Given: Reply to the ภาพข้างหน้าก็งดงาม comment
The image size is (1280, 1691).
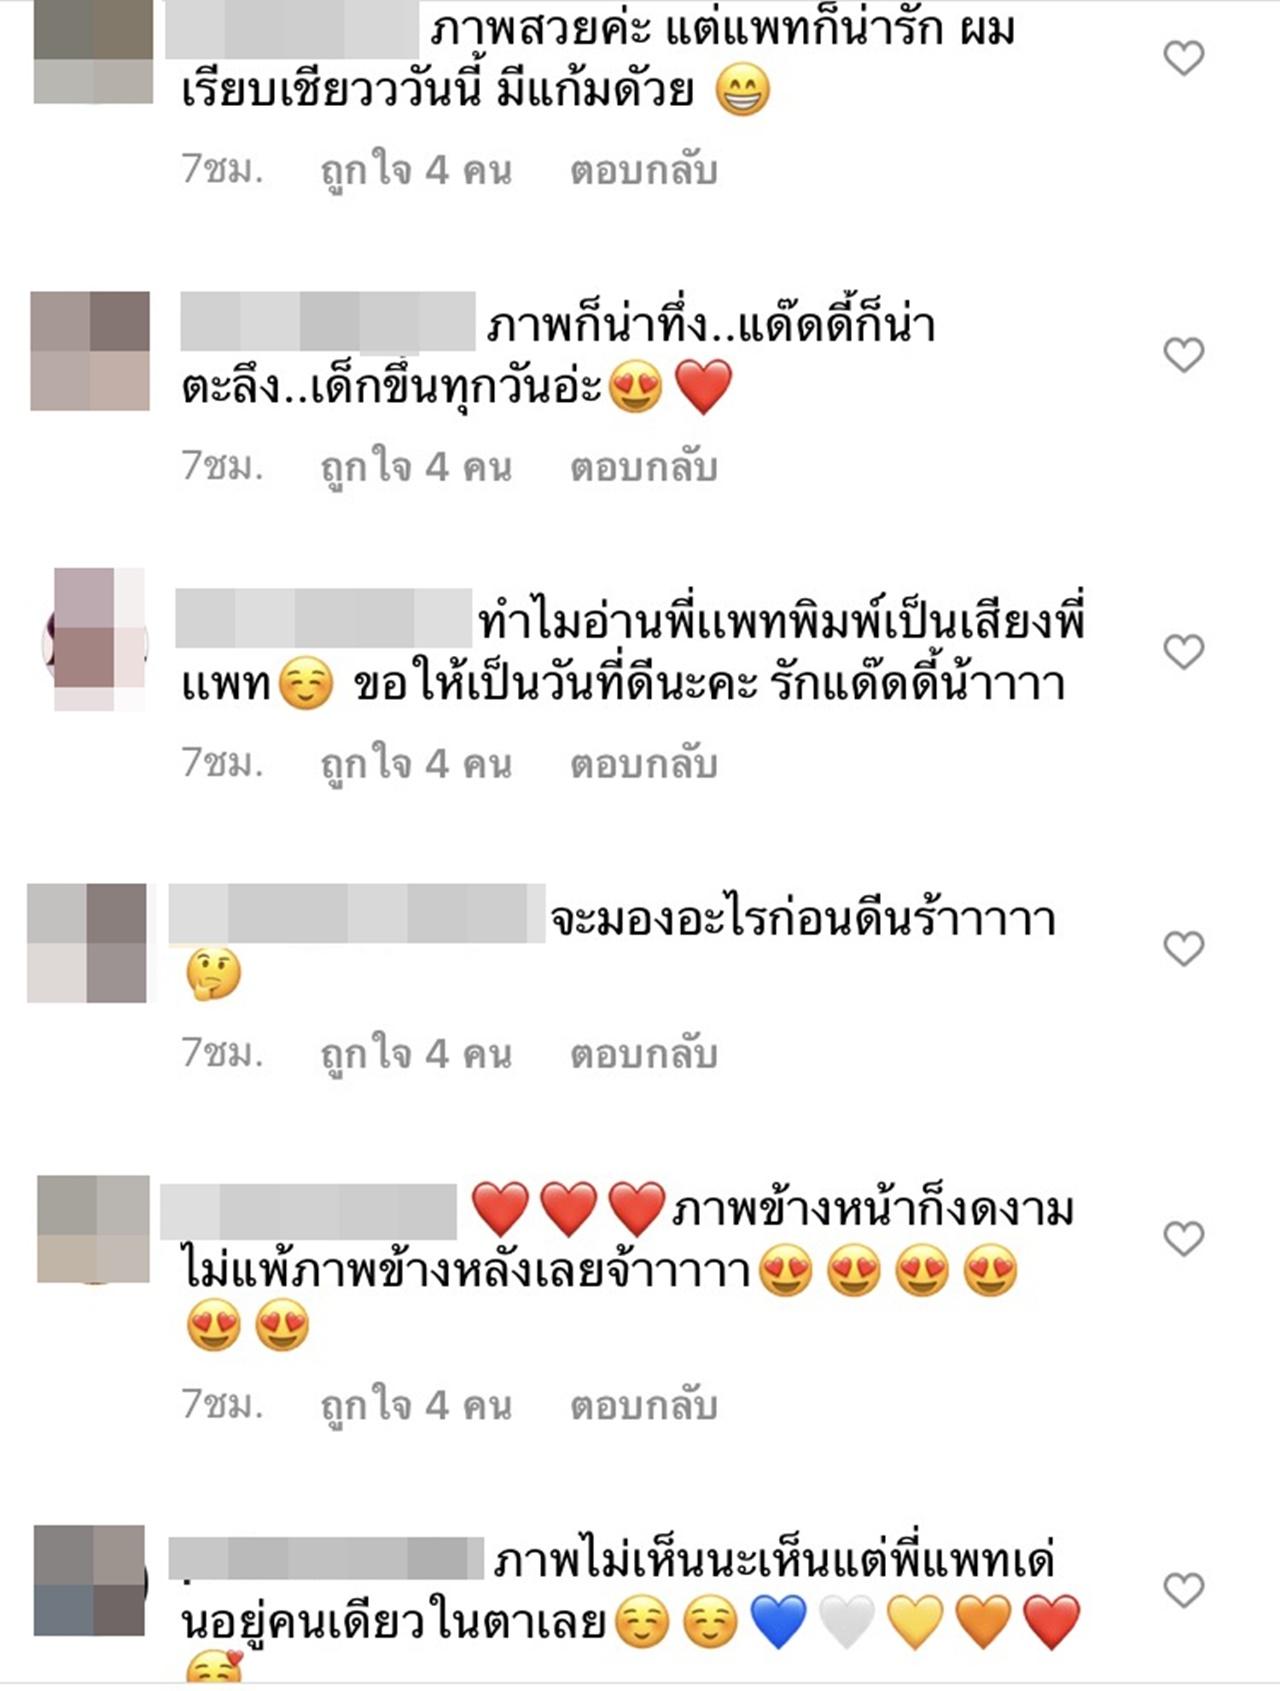Looking at the screenshot, I should pyautogui.click(x=644, y=1405).
